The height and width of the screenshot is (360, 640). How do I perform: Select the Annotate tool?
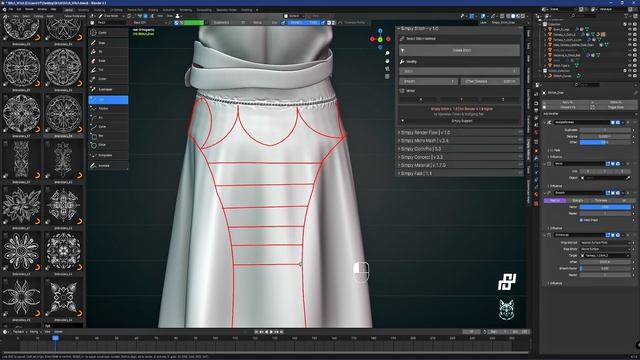pyautogui.click(x=108, y=166)
